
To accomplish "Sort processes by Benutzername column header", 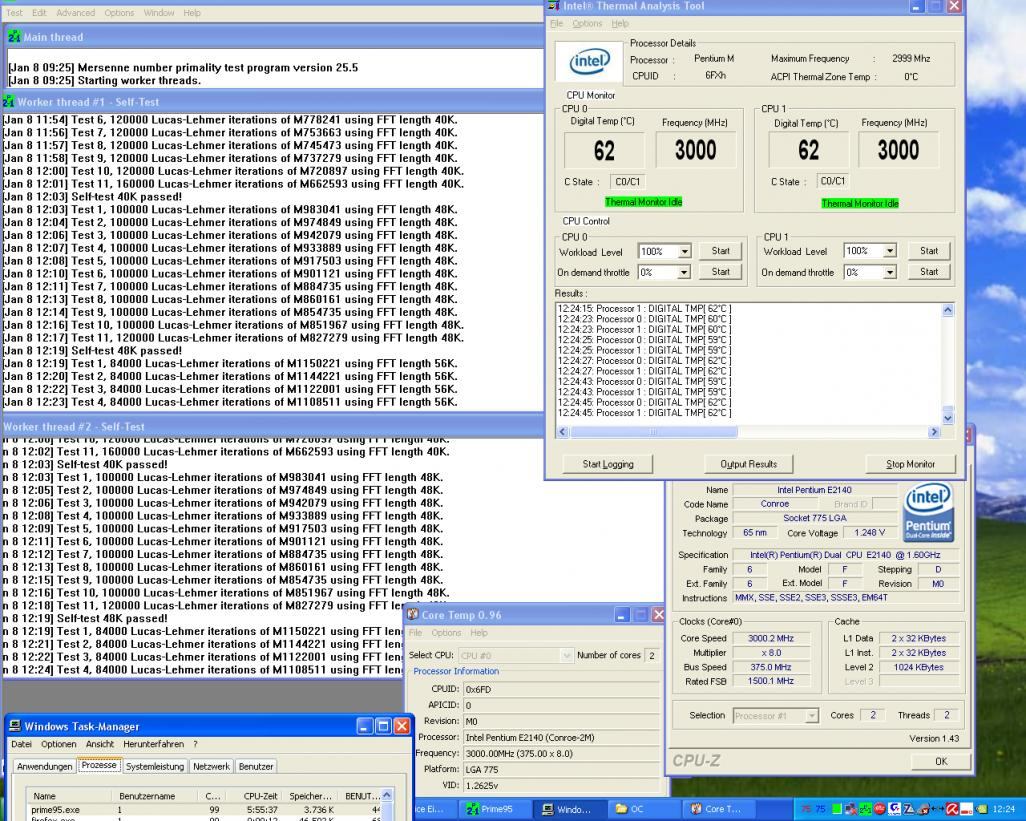I will pyautogui.click(x=154, y=796).
